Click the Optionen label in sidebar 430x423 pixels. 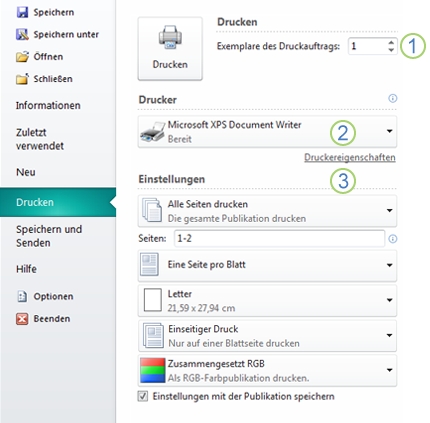53,296
